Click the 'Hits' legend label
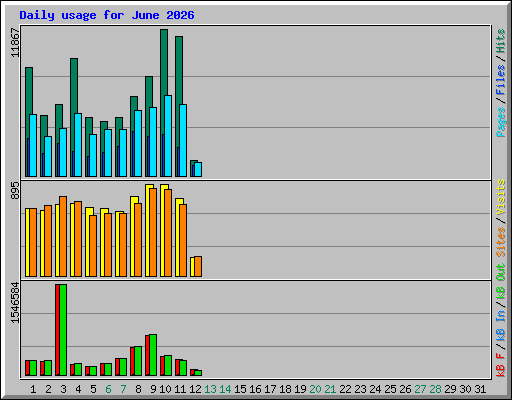The height and width of the screenshot is (400, 512). pyautogui.click(x=501, y=41)
